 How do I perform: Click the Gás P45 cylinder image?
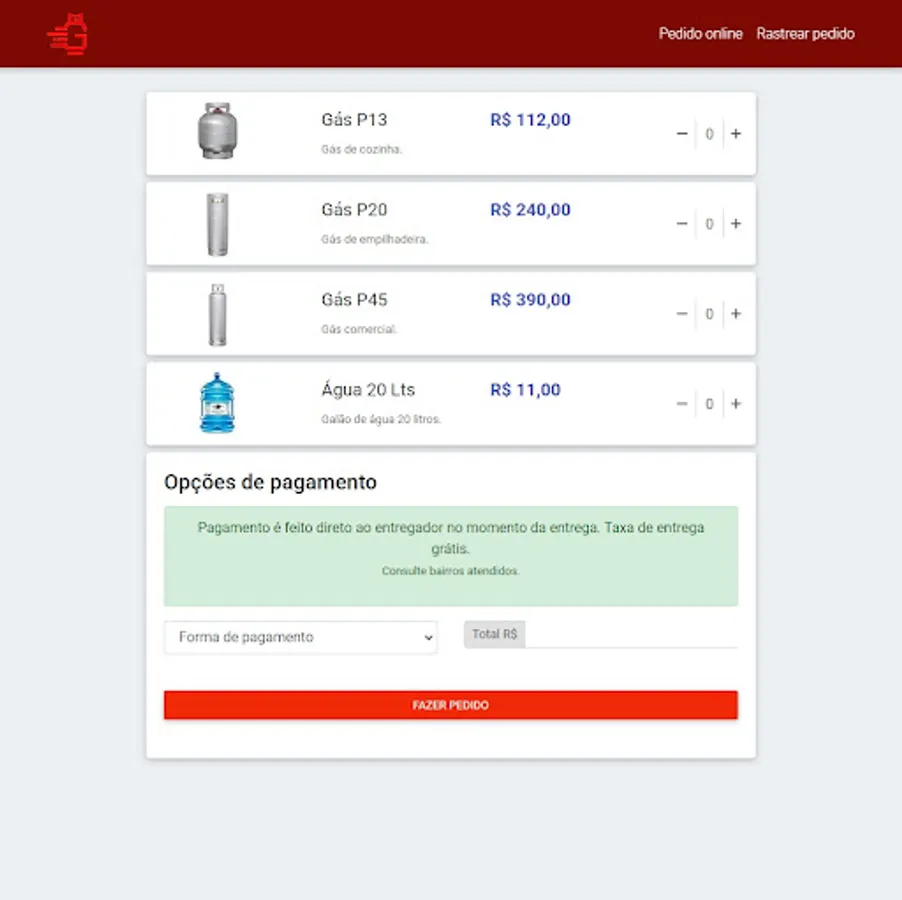(217, 315)
